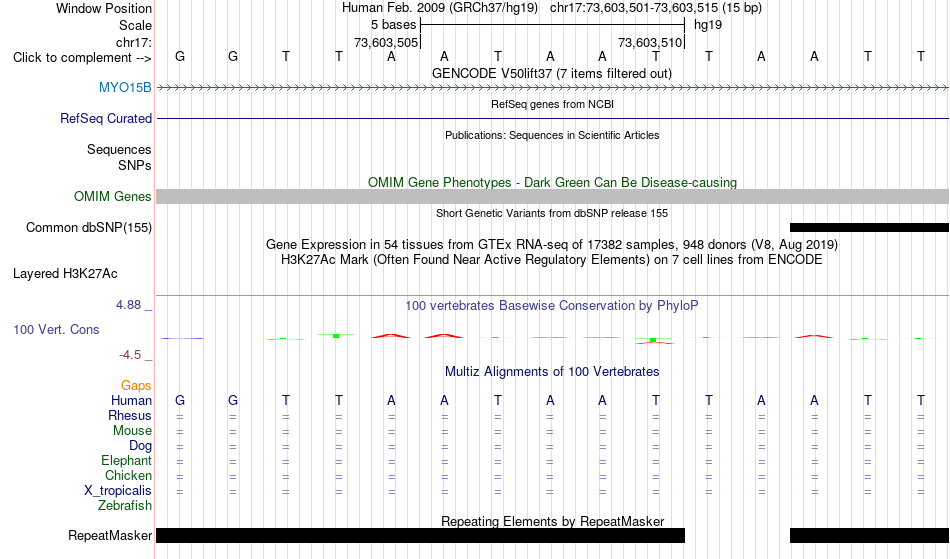The height and width of the screenshot is (559, 950).
Task: Click the Scale label
Action: click(135, 25)
